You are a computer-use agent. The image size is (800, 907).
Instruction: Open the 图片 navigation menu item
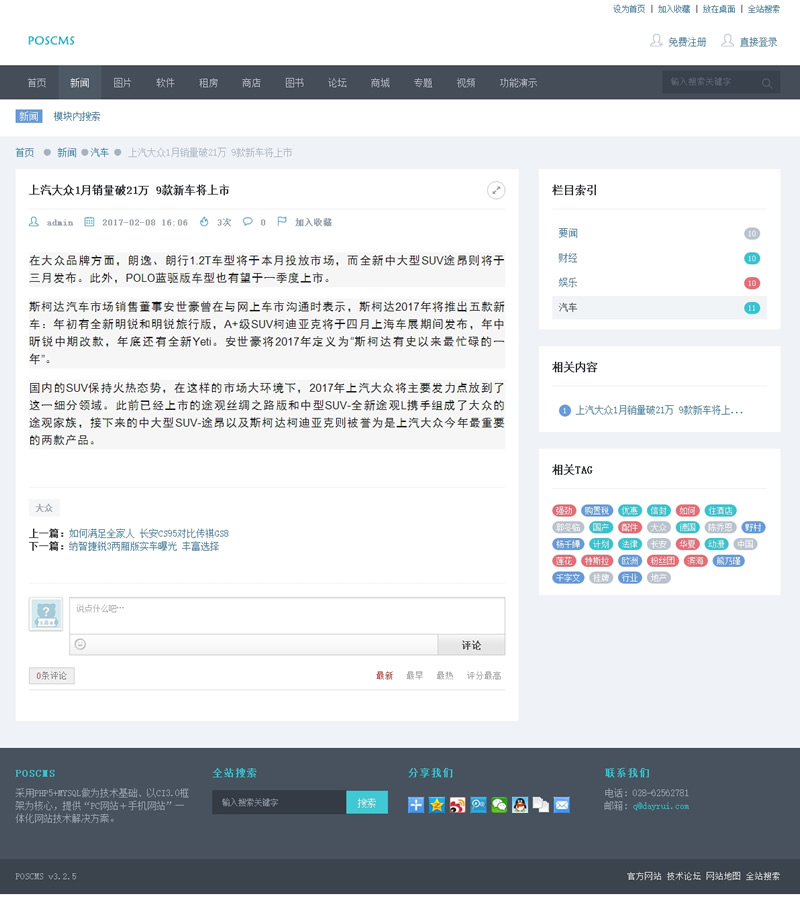pyautogui.click(x=122, y=83)
